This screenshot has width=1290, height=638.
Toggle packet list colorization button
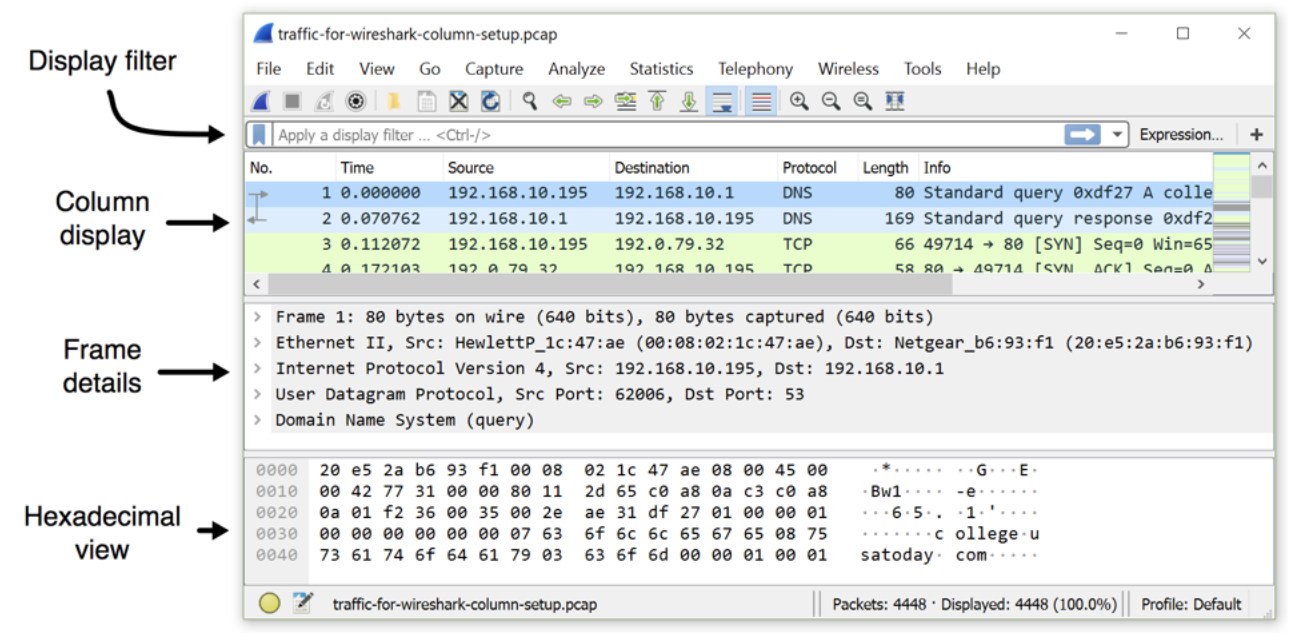coord(761,101)
